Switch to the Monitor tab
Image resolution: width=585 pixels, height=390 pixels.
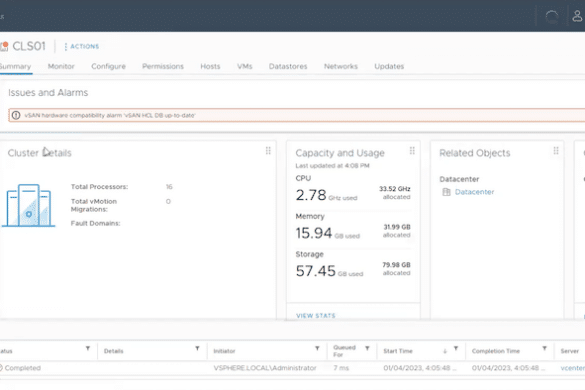[x=61, y=66]
